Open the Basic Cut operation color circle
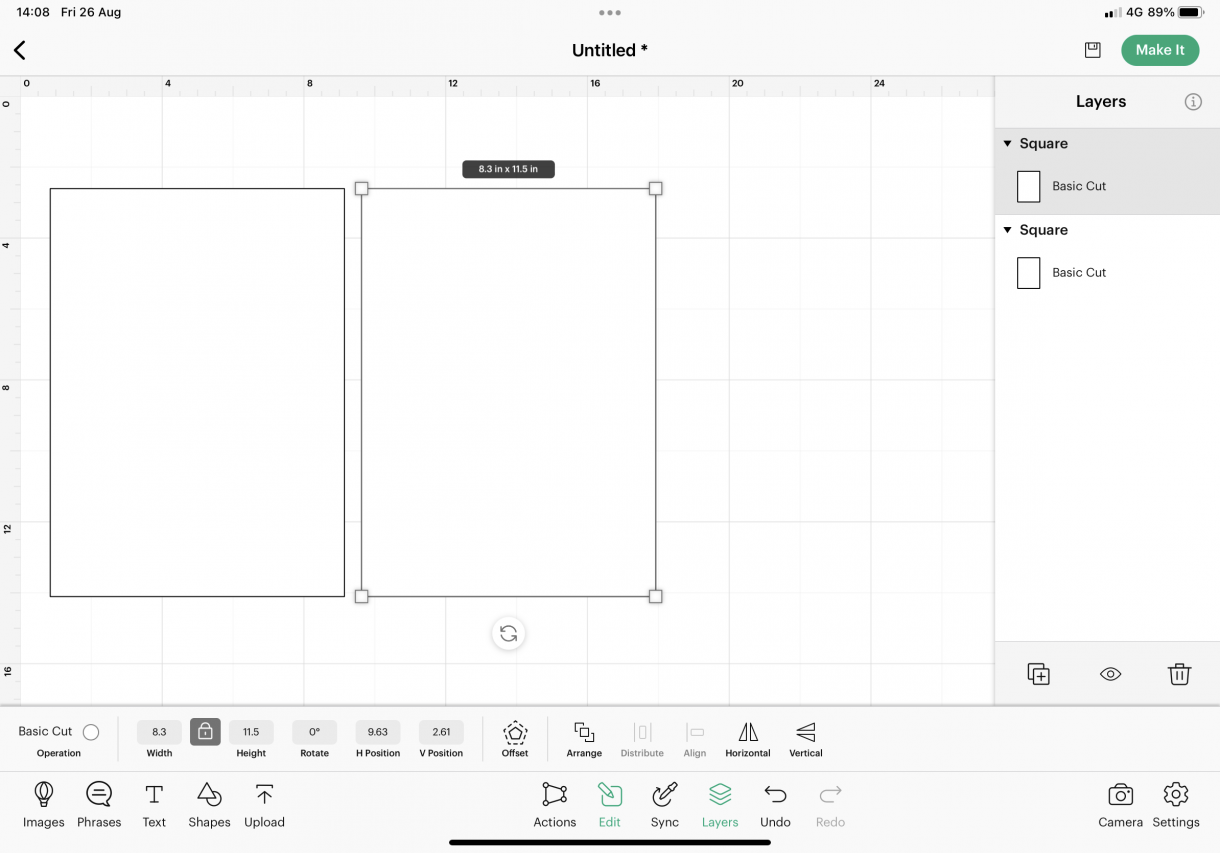The width and height of the screenshot is (1220, 853). tap(91, 732)
